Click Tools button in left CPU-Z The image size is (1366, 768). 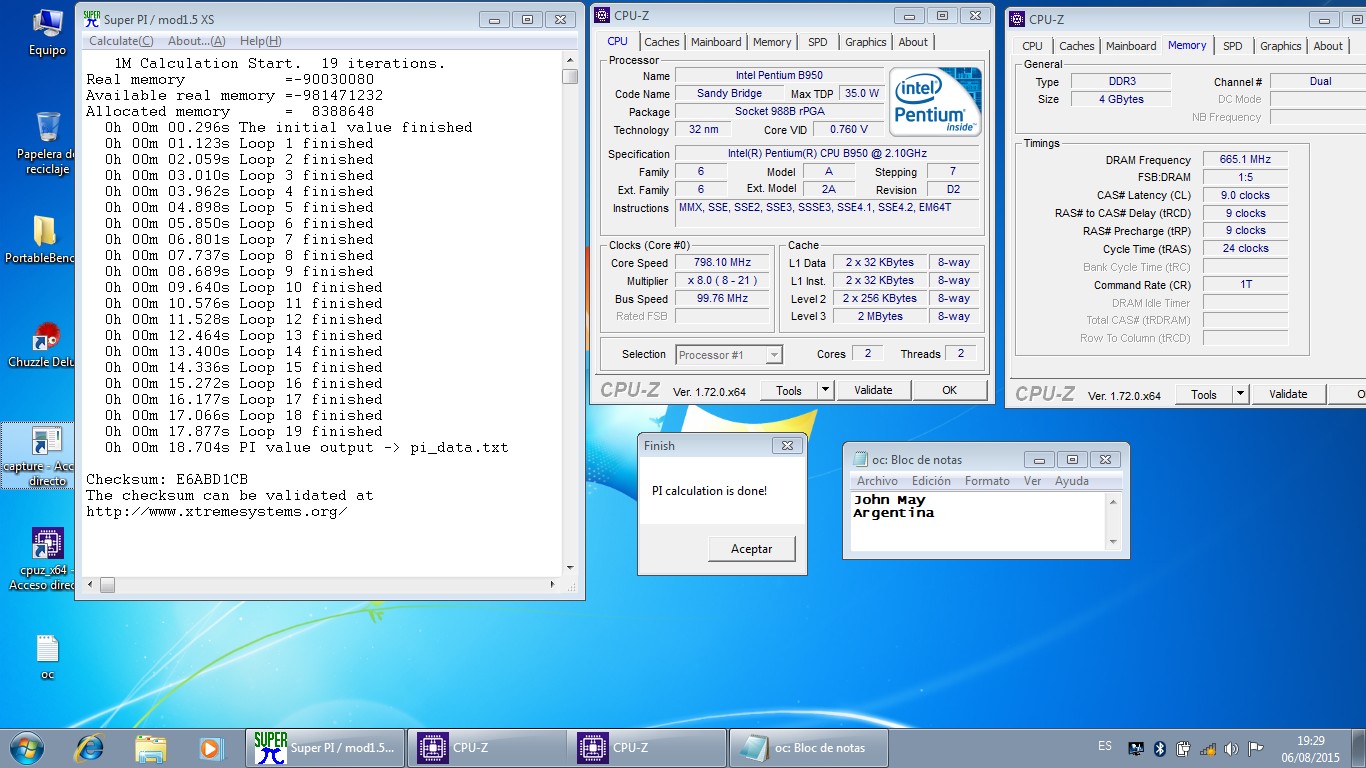(789, 390)
